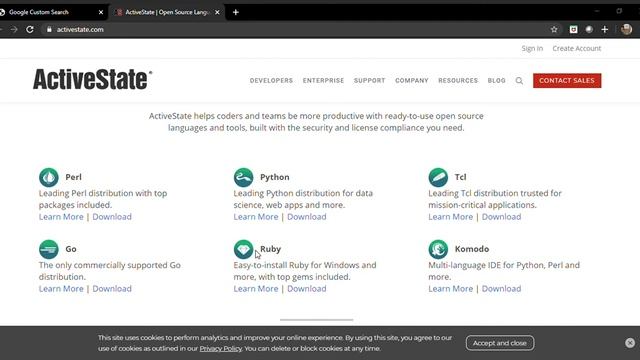This screenshot has width=640, height=360.
Task: Download the Go distribution
Action: point(112,289)
